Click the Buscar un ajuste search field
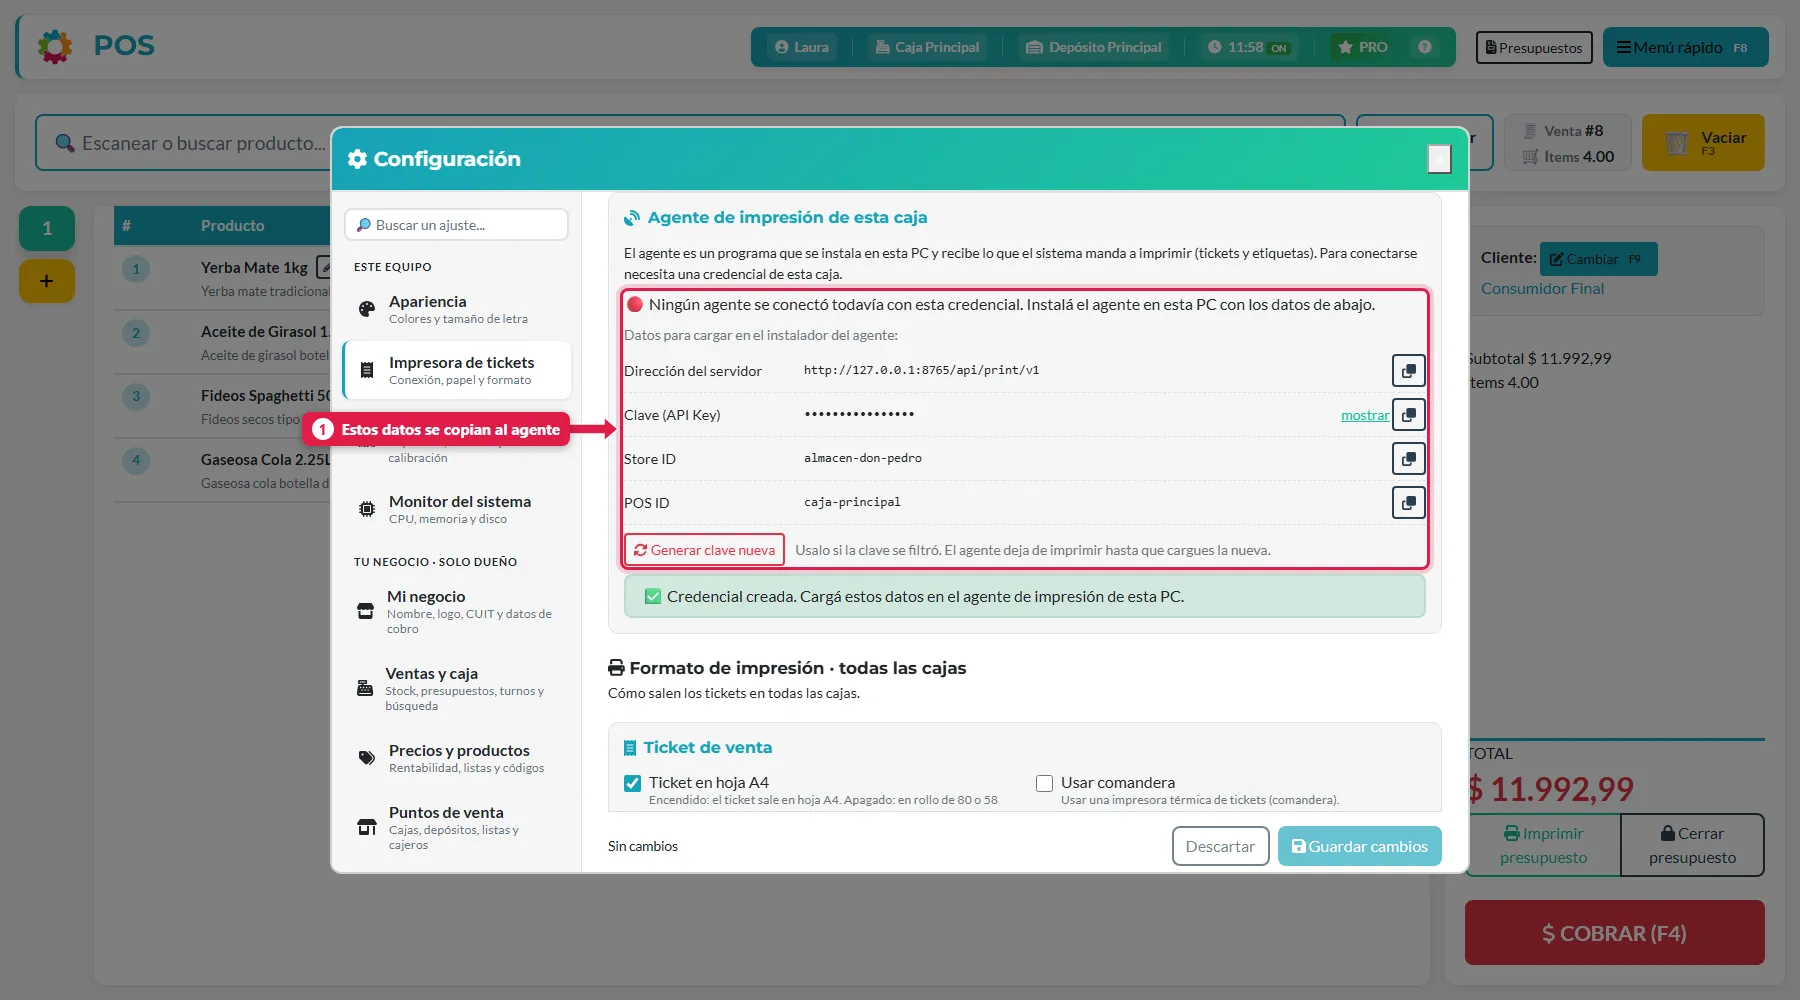Image resolution: width=1800 pixels, height=1000 pixels. coord(457,225)
